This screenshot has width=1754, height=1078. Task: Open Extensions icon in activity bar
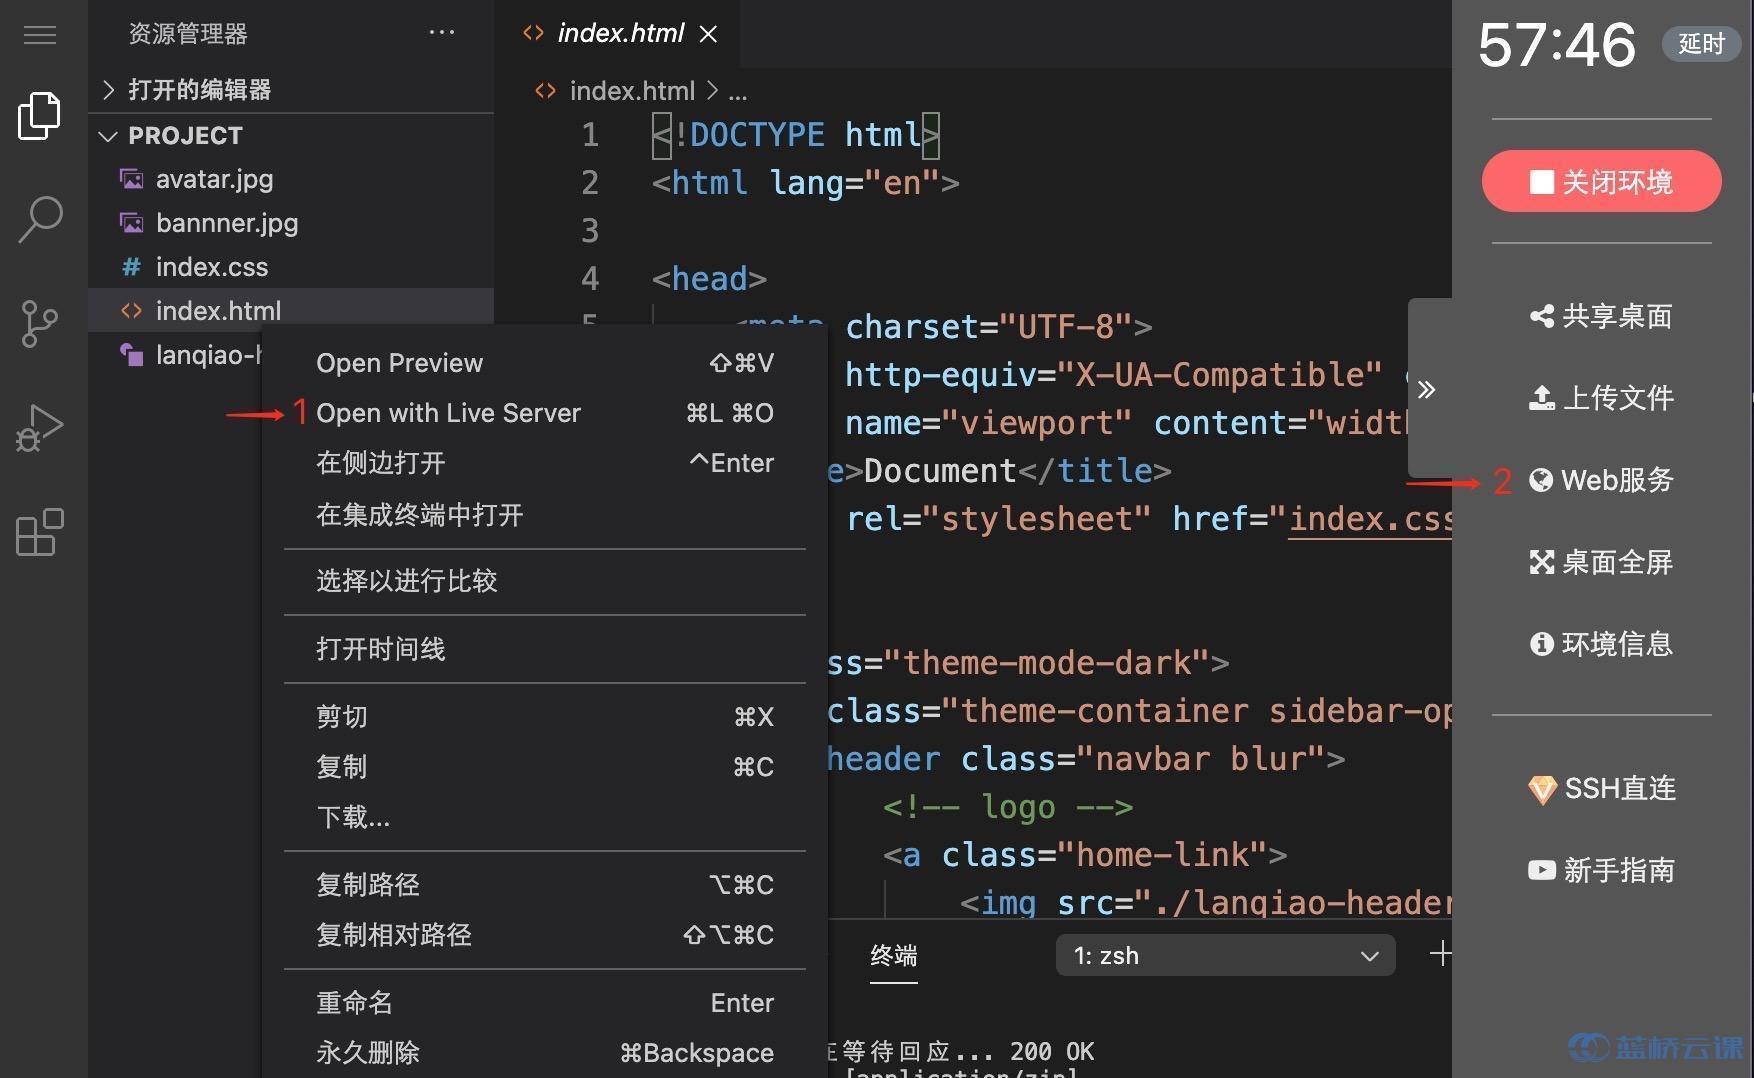point(40,532)
